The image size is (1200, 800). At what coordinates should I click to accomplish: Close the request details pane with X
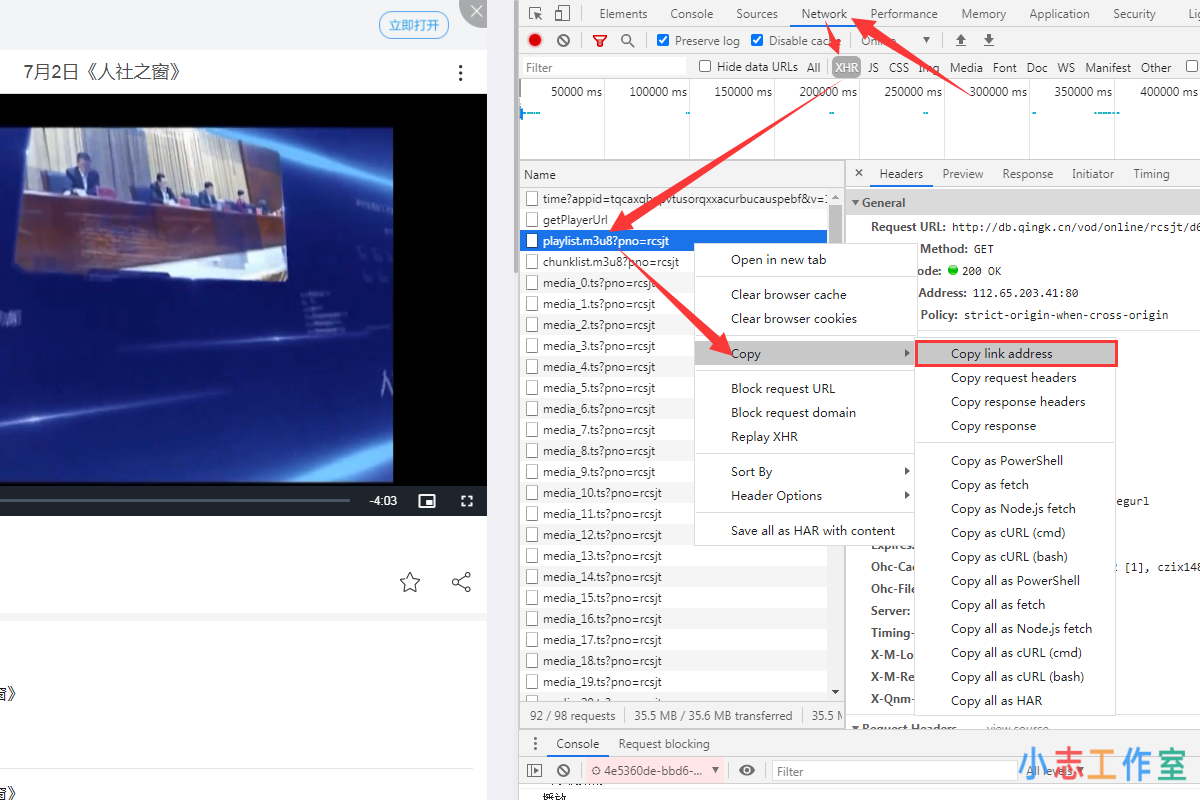click(858, 173)
